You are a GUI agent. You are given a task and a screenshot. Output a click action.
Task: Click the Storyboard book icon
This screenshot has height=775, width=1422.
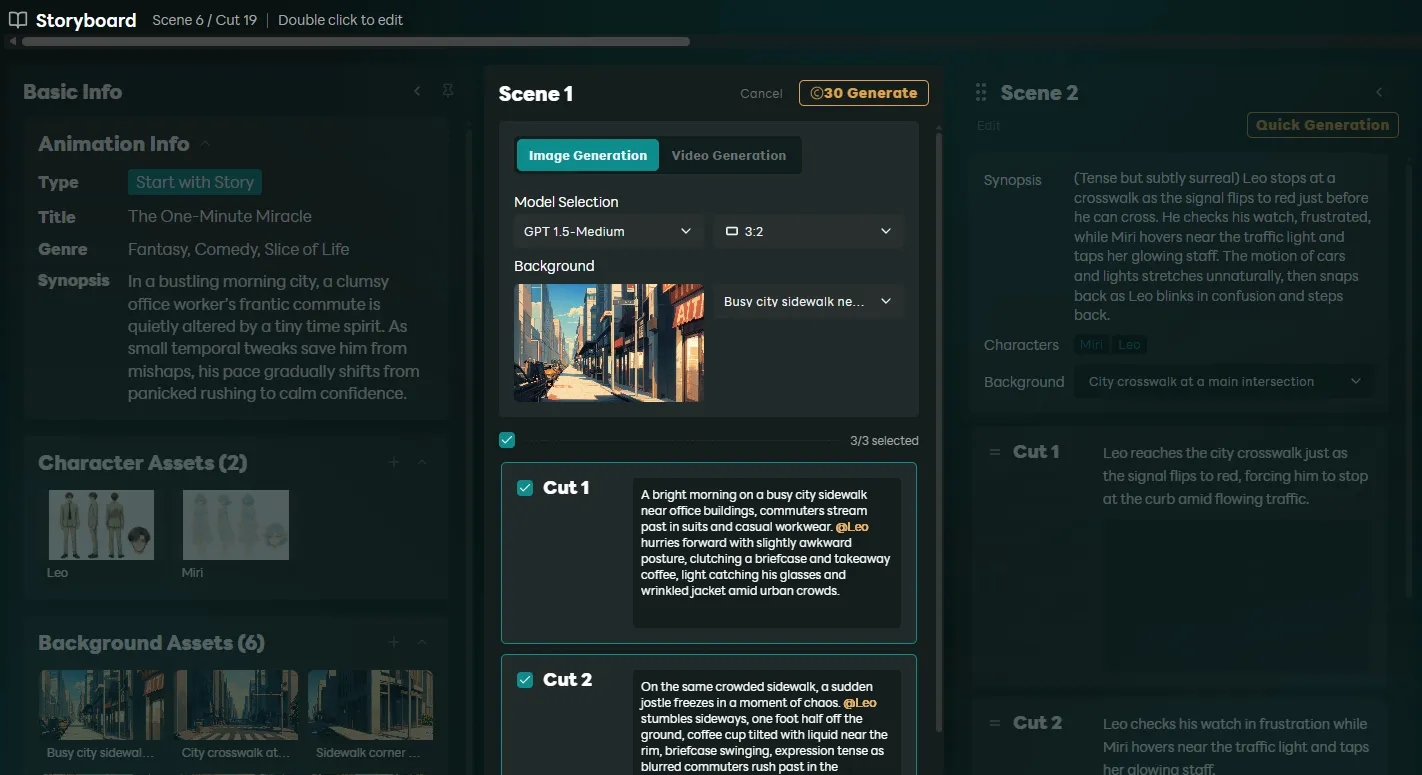point(18,20)
